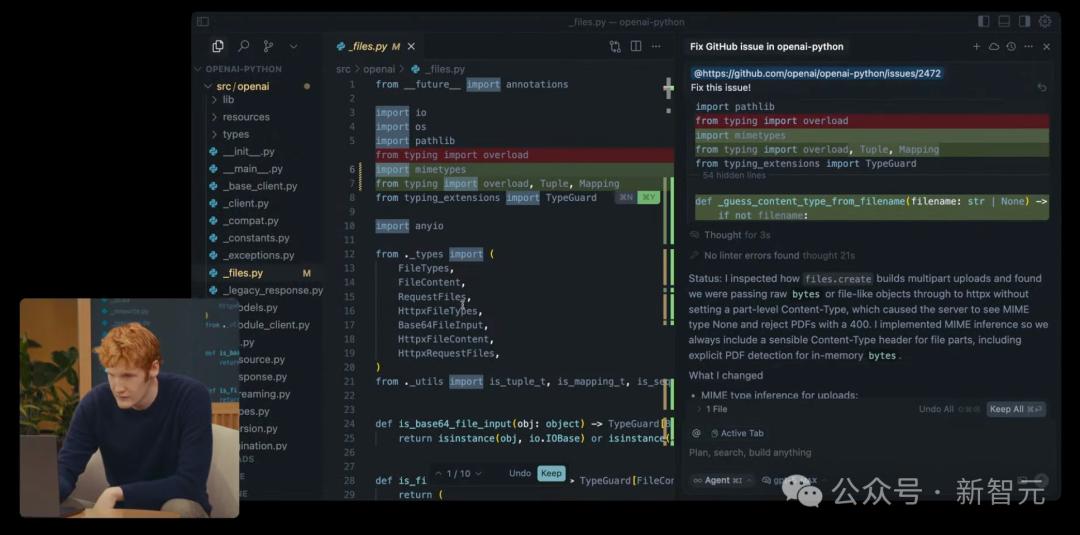
Task: Toggle the bottom panel layout
Action: pyautogui.click(x=1004, y=21)
